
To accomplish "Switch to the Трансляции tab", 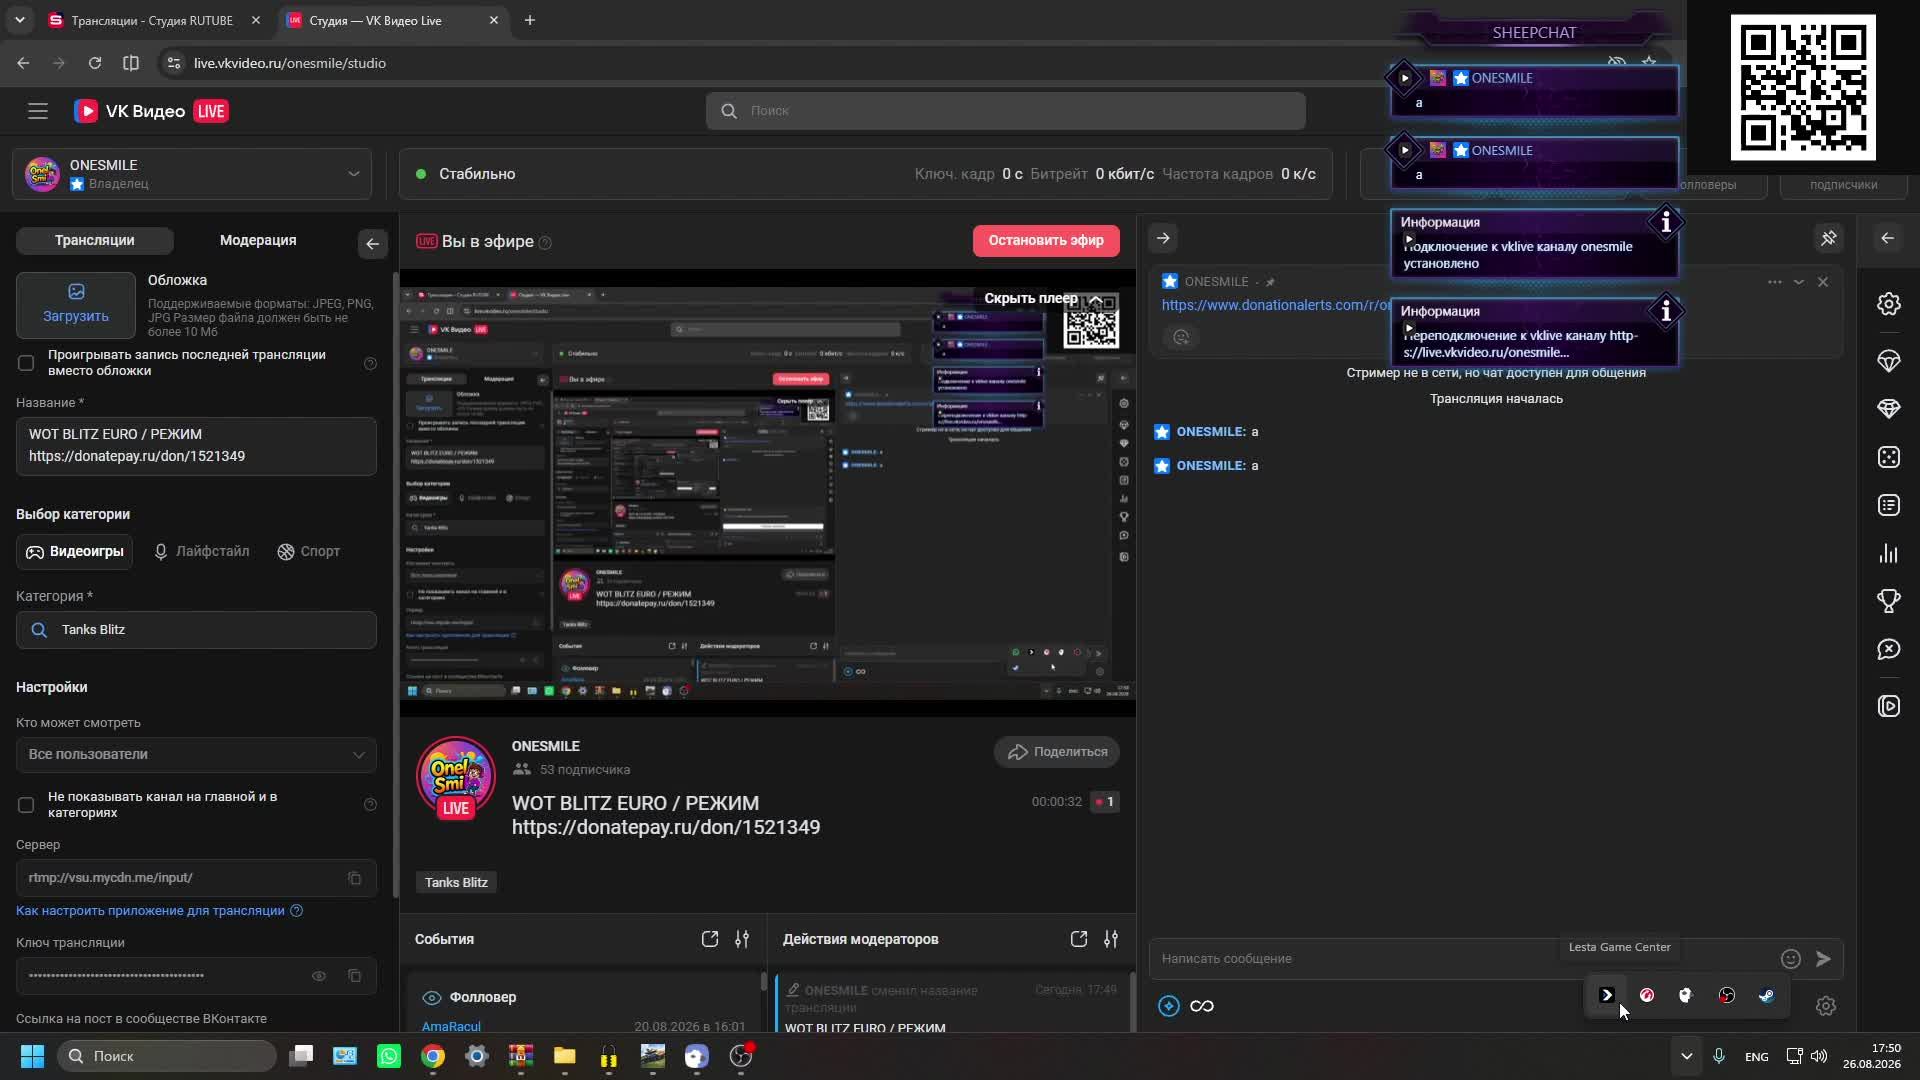I will click(95, 240).
